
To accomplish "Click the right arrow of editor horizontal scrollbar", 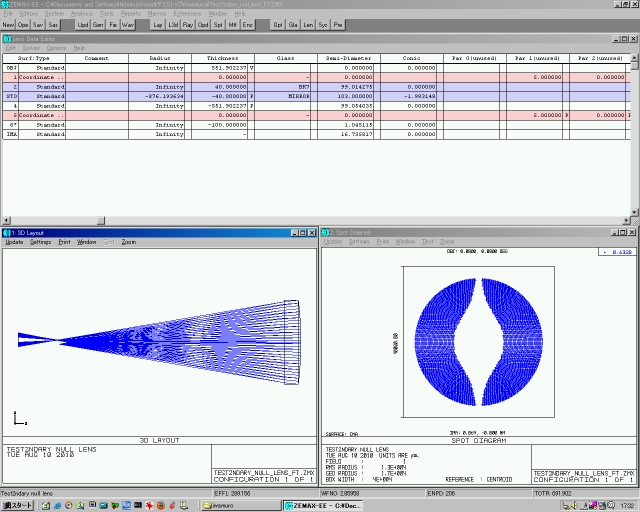I will click(627, 220).
